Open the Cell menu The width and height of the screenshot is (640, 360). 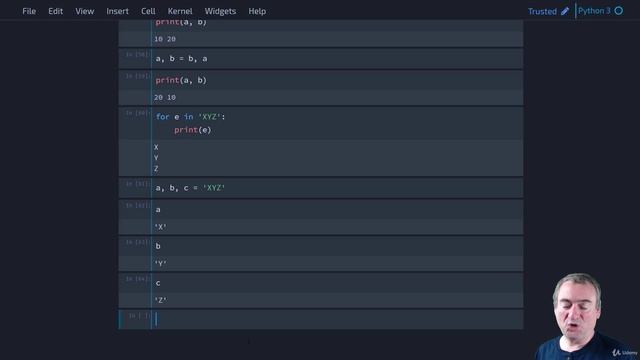click(x=148, y=11)
